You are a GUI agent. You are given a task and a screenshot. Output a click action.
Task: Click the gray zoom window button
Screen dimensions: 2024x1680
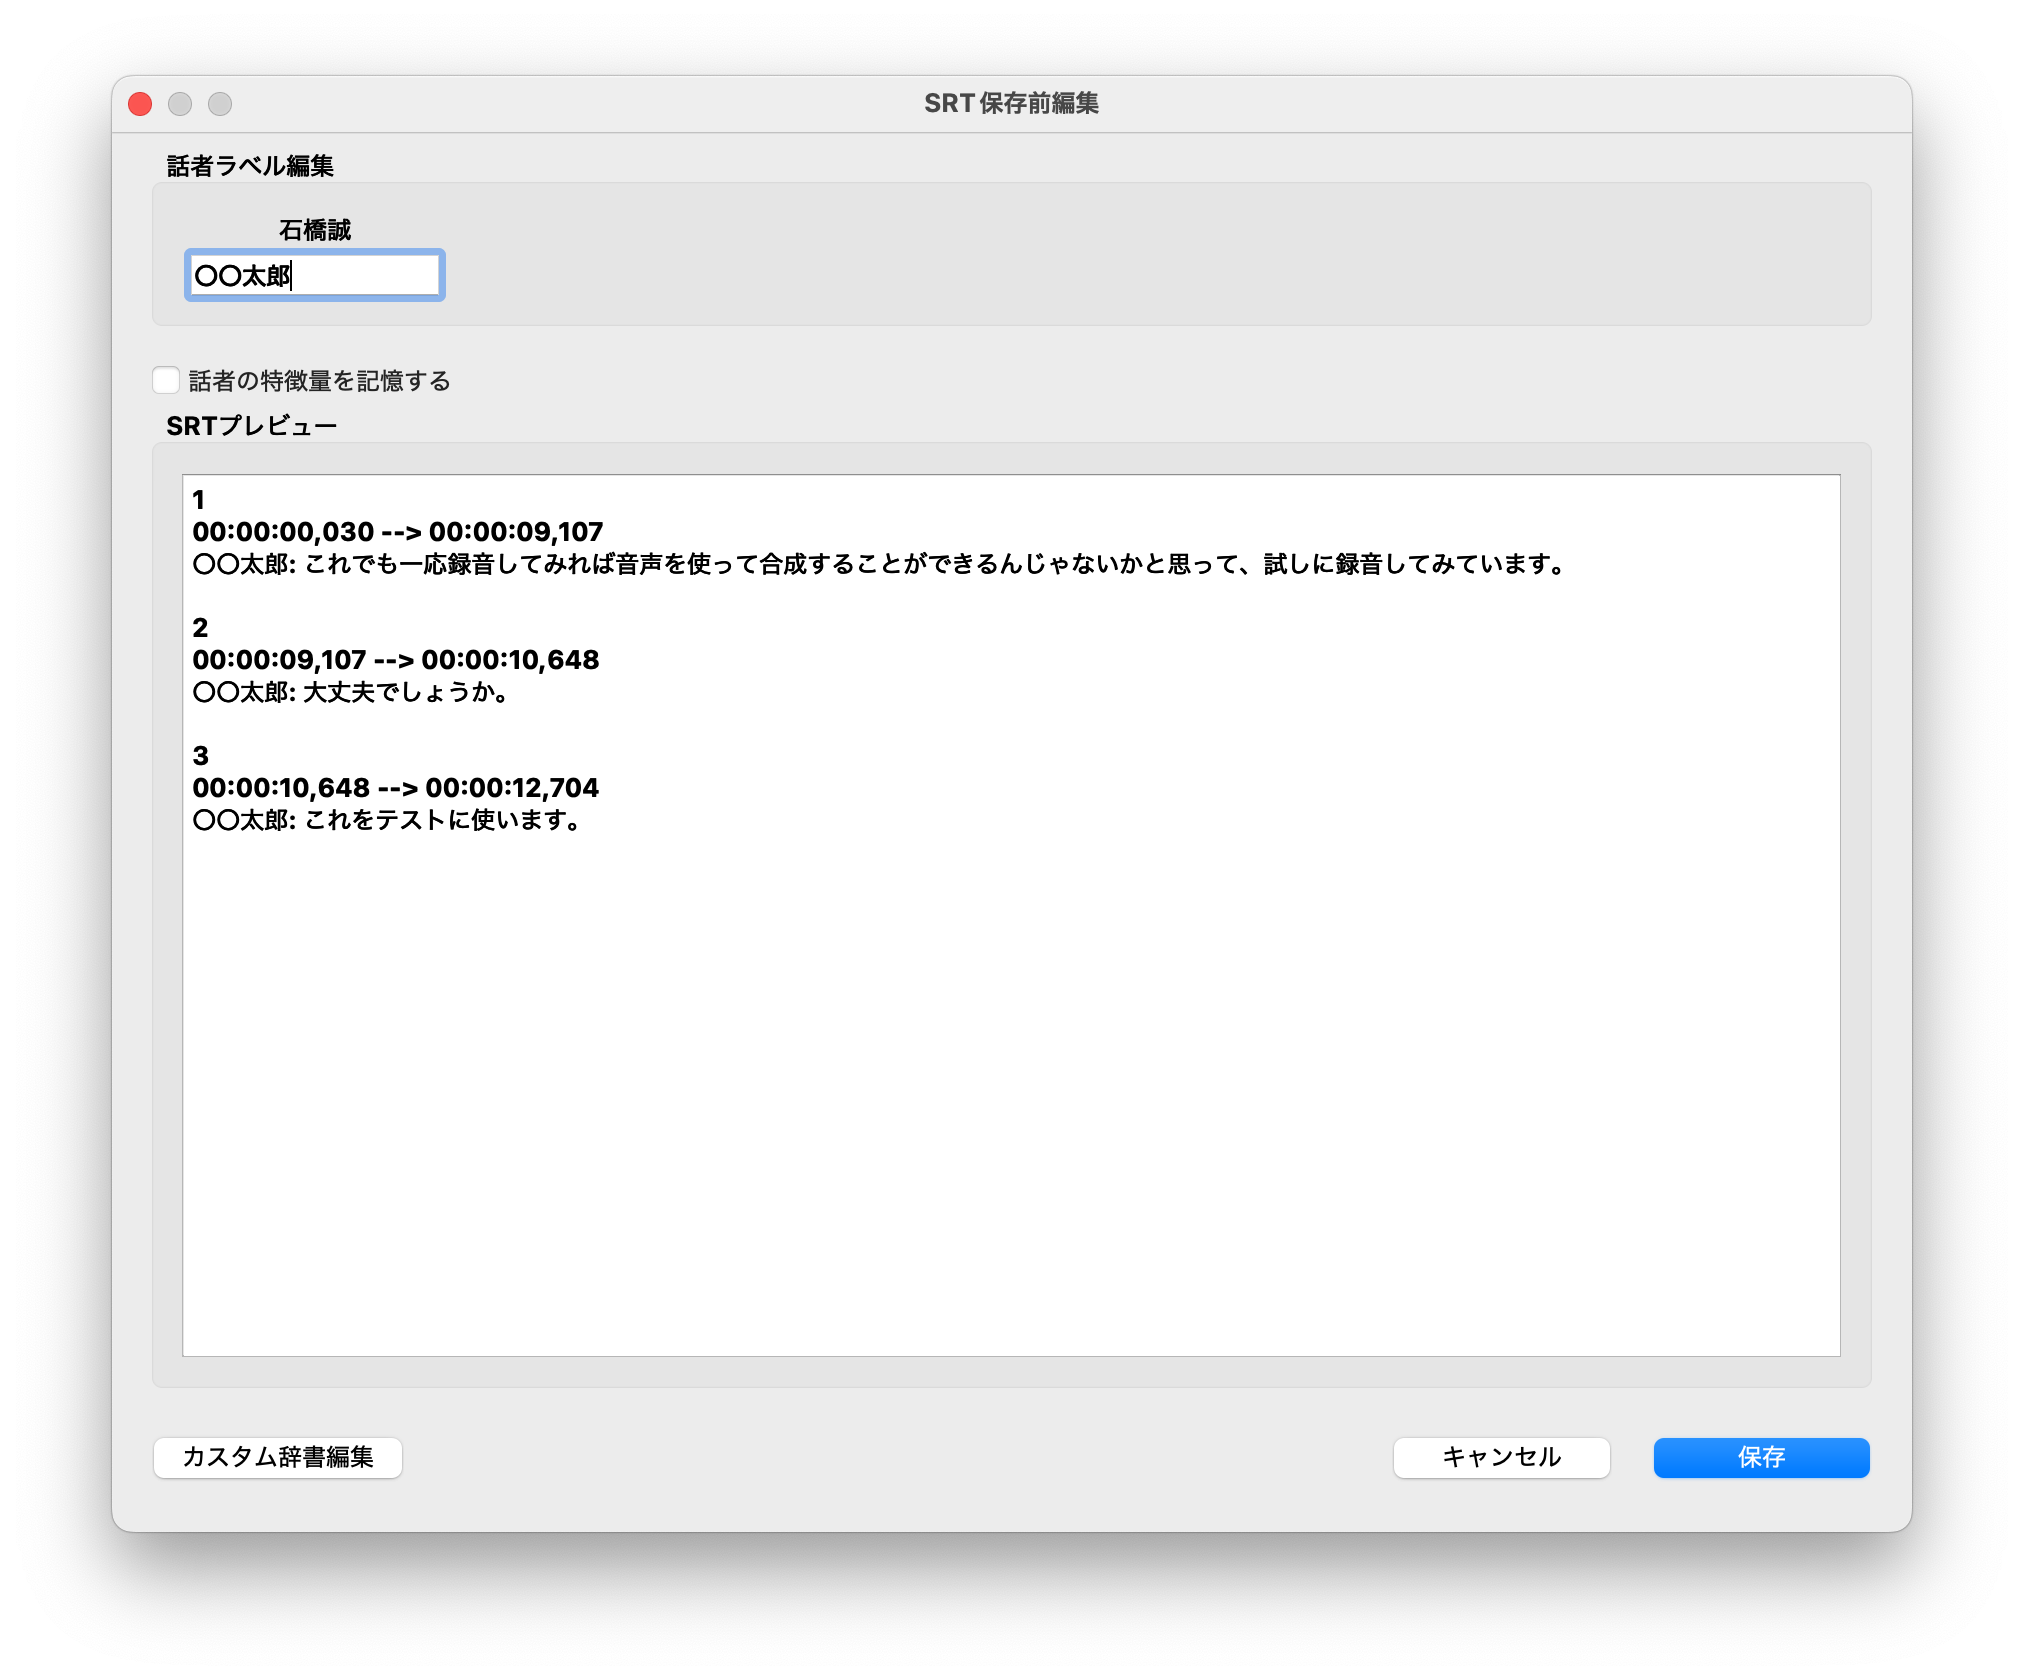click(220, 104)
